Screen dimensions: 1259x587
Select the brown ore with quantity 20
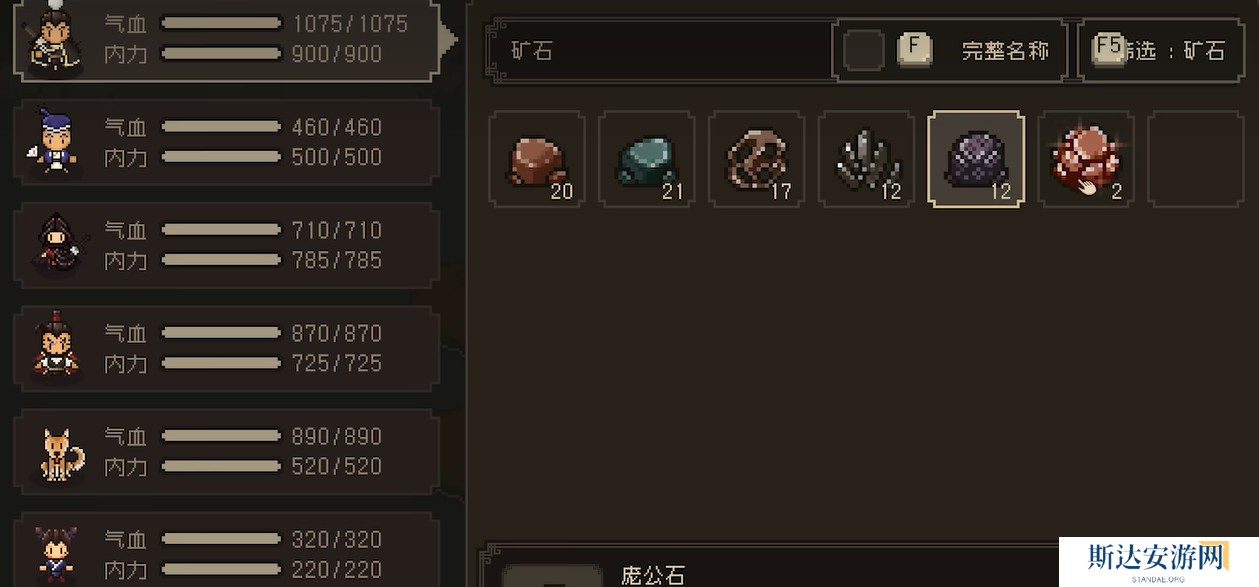tap(537, 160)
